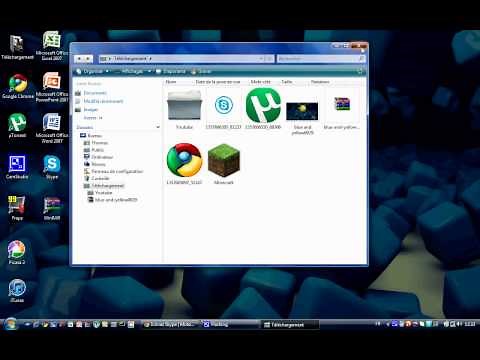Screen dimensions: 480x360
Task: Open the Windows Start orb
Action: pyautogui.click(x=10, y=324)
